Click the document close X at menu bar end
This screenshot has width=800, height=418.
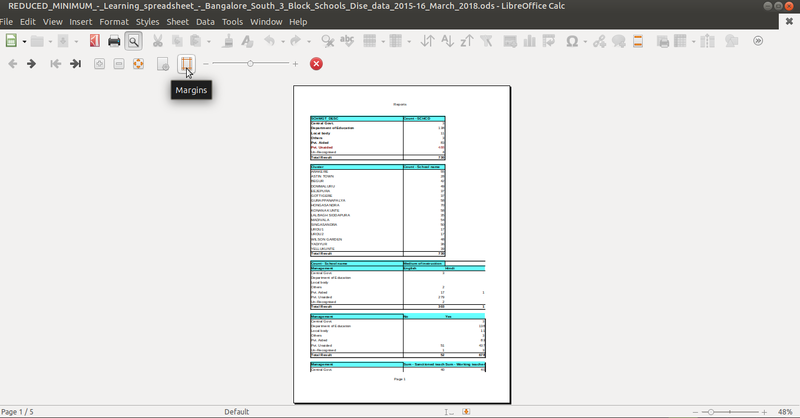[x=789, y=21]
